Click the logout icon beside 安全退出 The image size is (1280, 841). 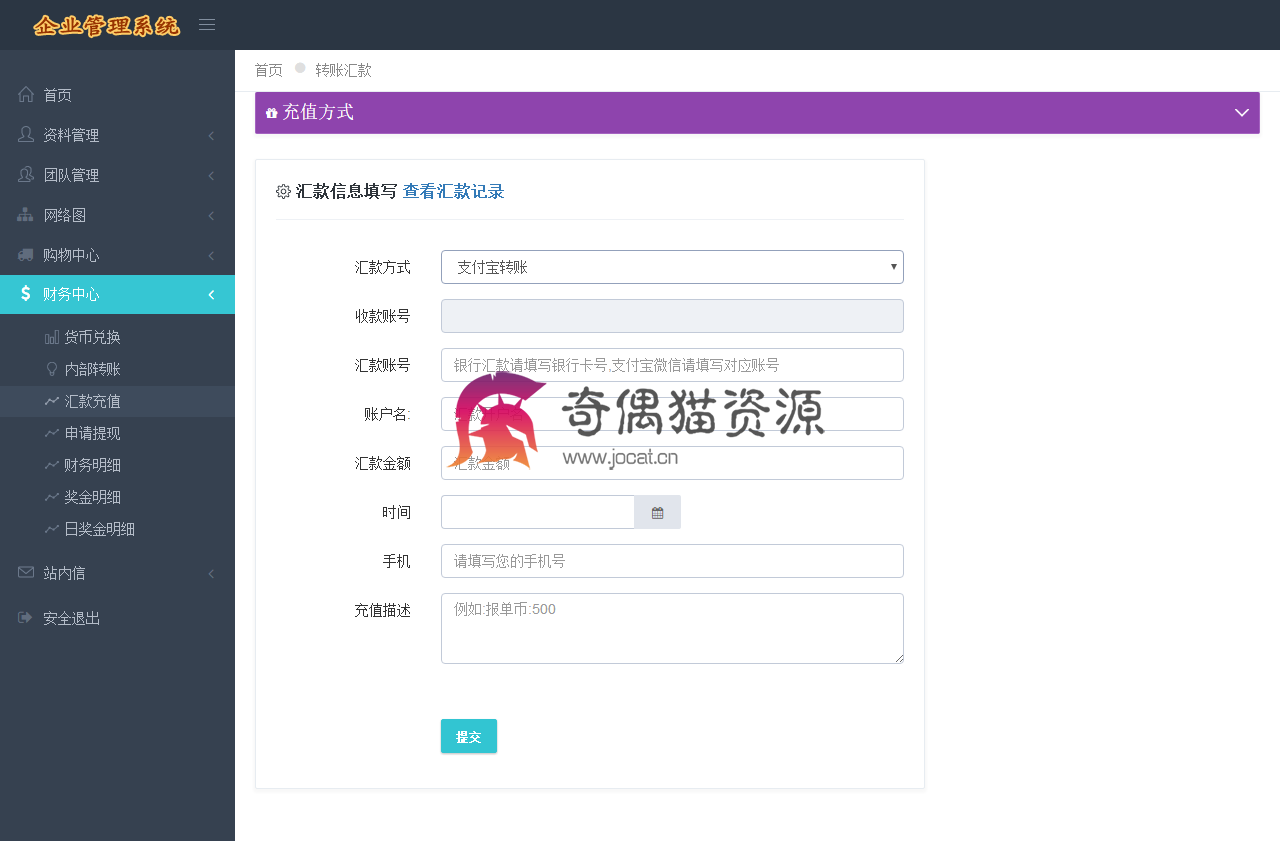click(26, 618)
